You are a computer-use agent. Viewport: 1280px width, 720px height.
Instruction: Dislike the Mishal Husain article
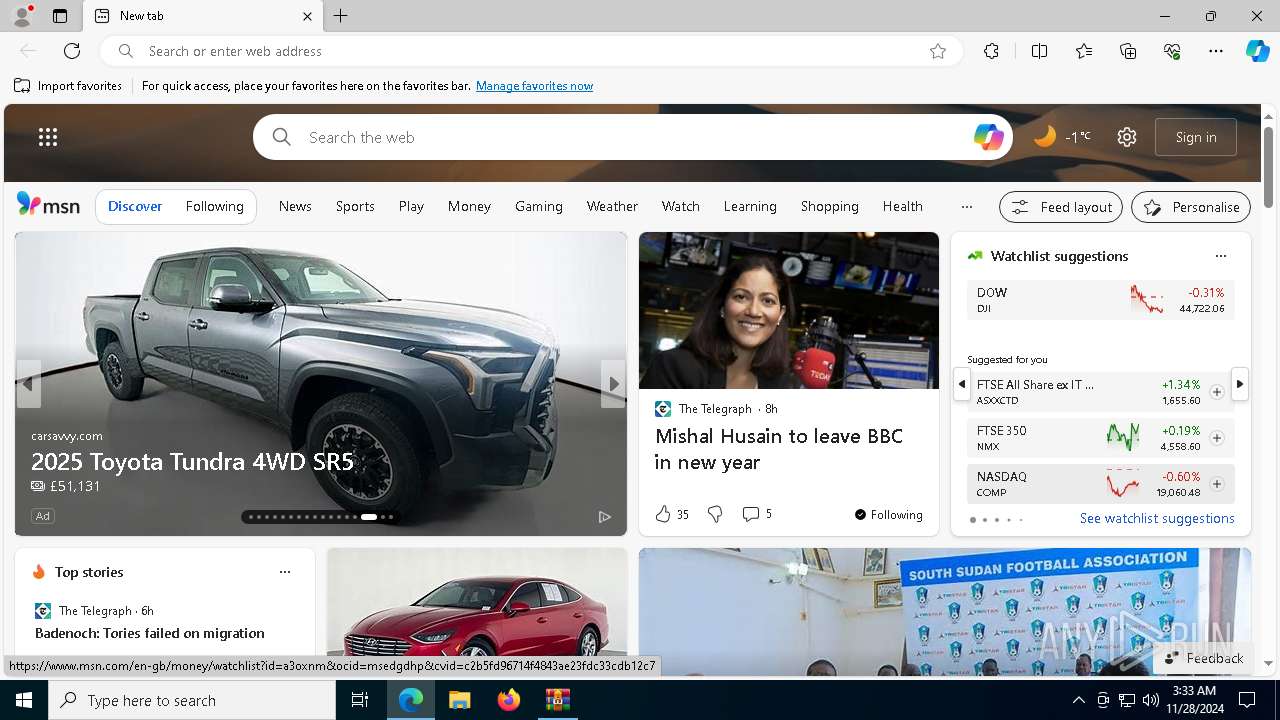coord(715,514)
